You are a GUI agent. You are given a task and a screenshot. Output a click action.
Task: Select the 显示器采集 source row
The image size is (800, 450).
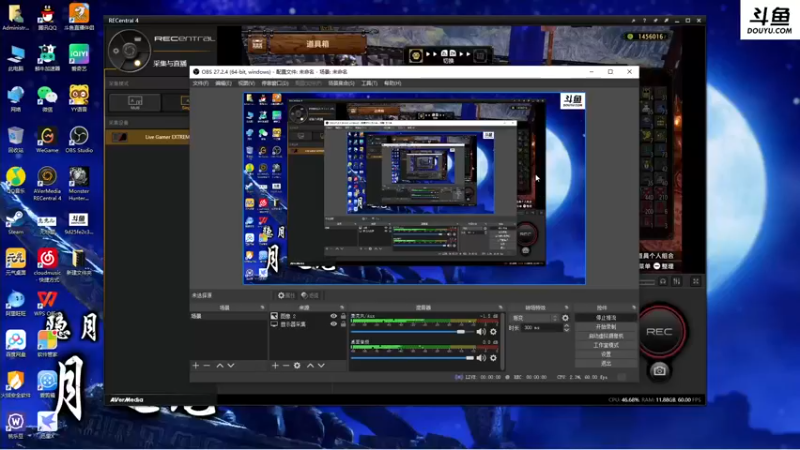[308, 324]
